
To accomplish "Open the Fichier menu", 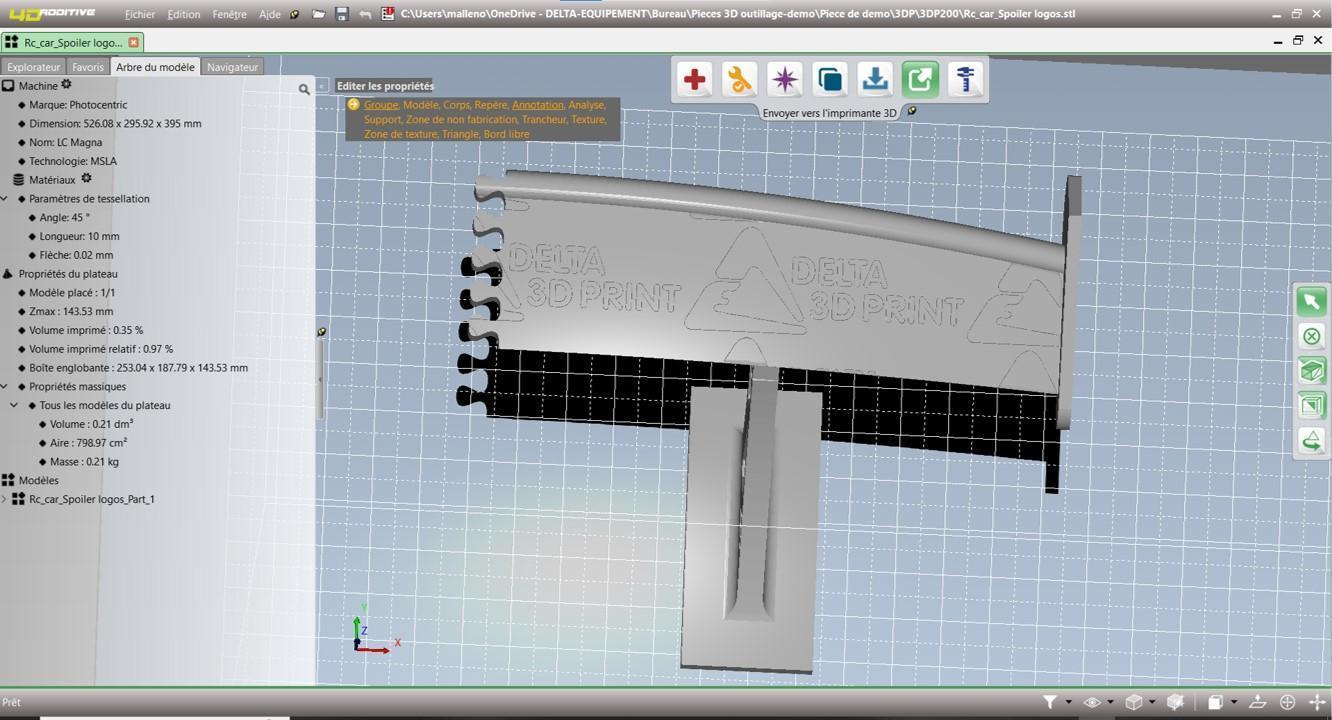I will point(140,15).
